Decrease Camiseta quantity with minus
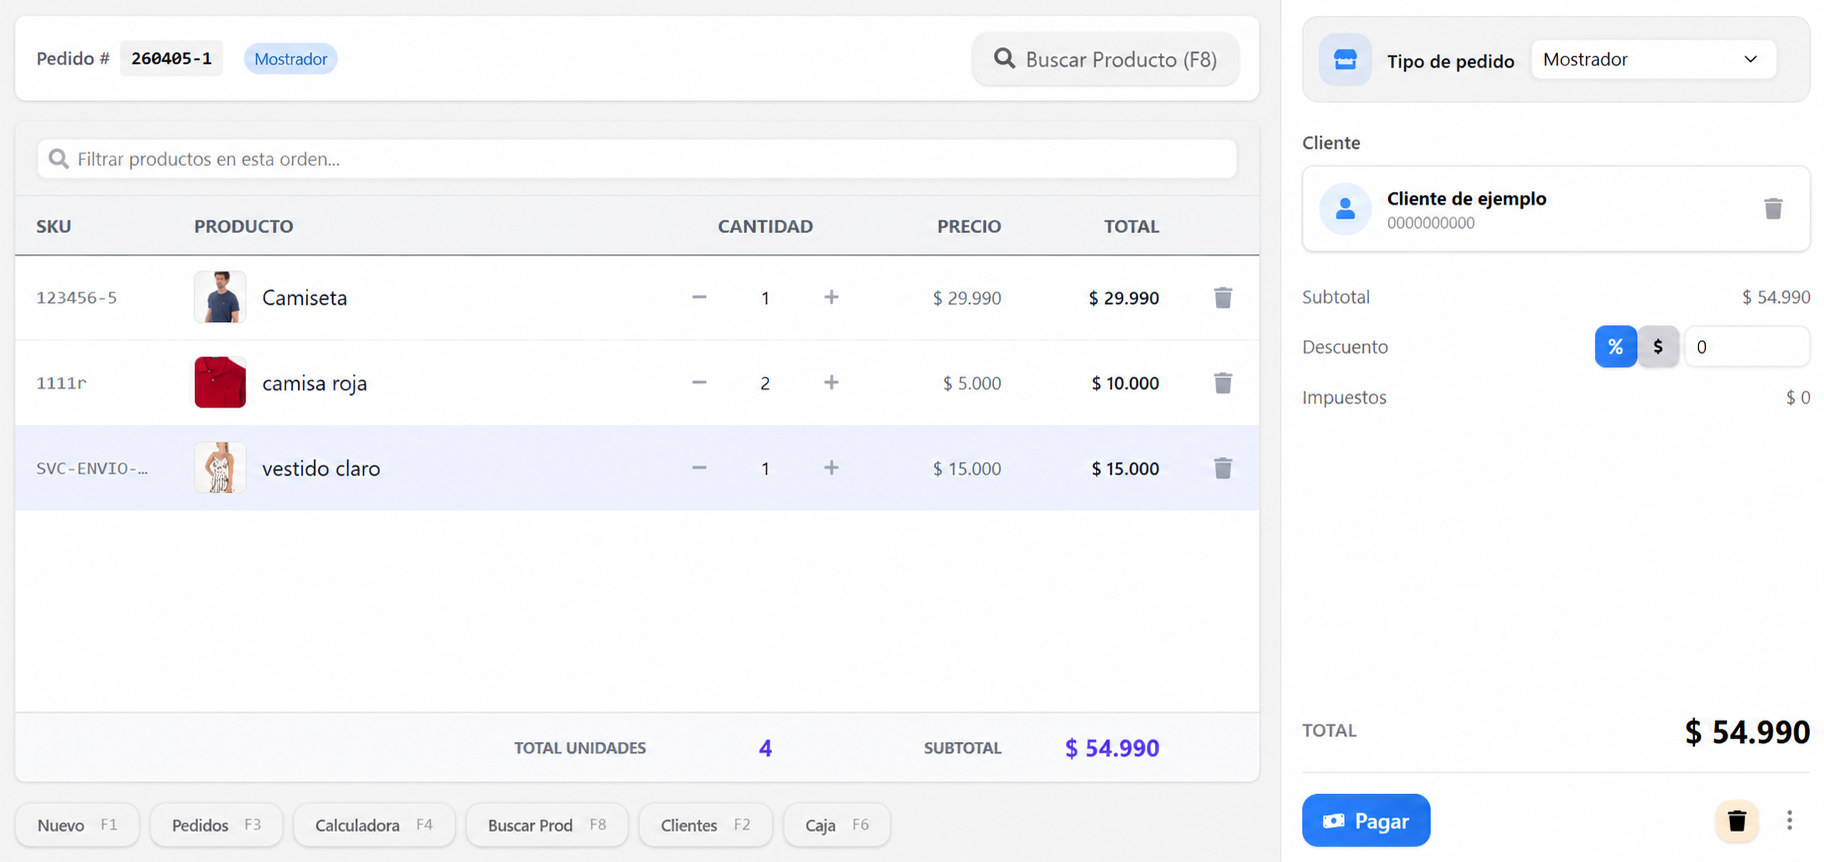This screenshot has height=862, width=1824. click(x=699, y=297)
